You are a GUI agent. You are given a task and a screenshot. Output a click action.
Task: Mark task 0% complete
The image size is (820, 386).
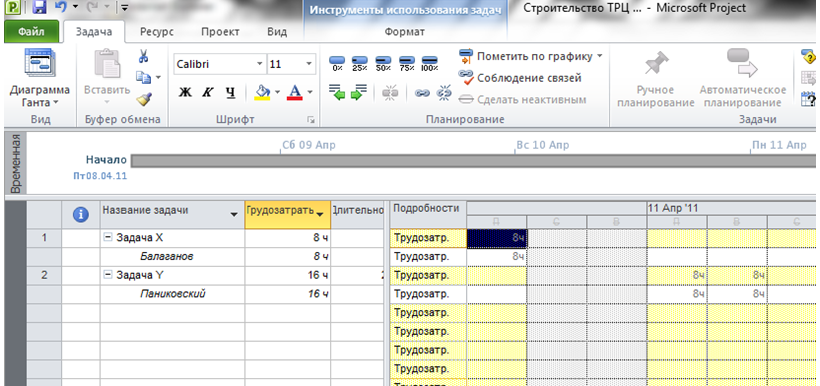337,64
